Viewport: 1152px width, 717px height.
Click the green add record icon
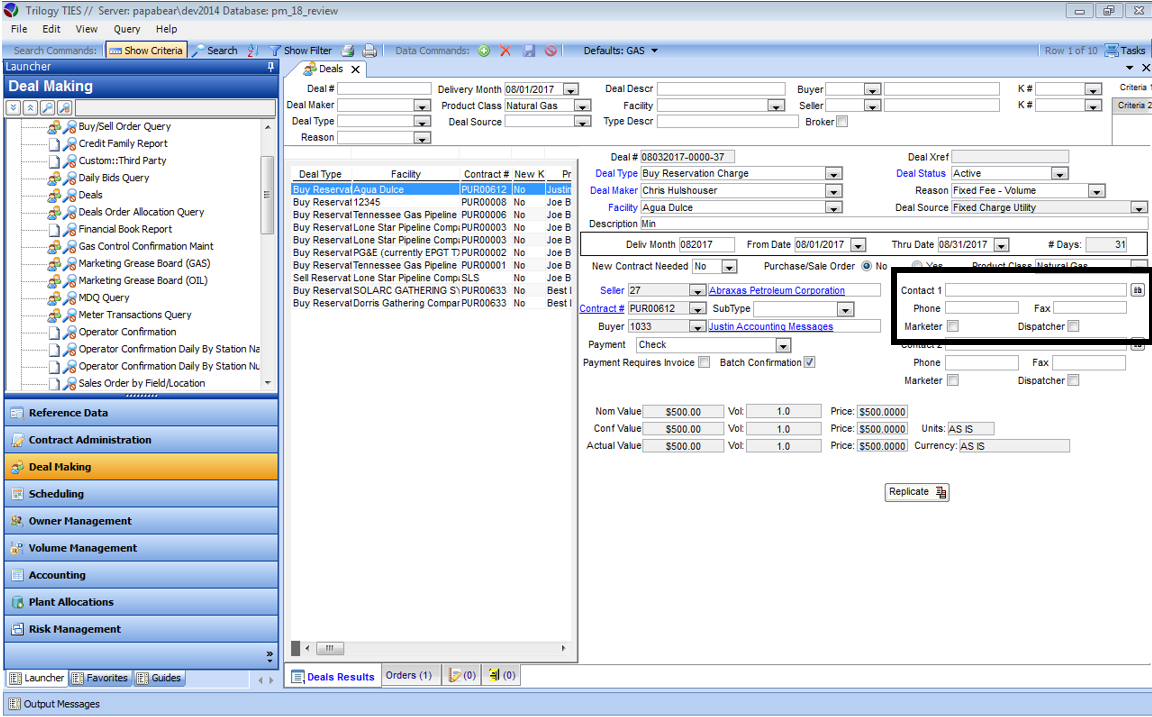(x=484, y=50)
